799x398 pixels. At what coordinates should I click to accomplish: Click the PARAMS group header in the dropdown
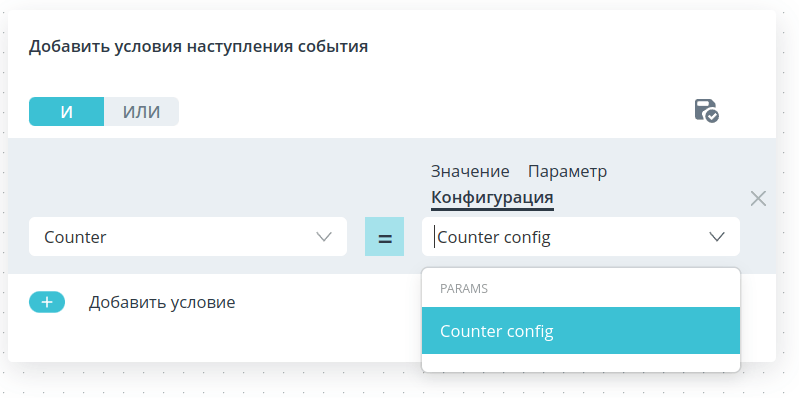point(464,288)
